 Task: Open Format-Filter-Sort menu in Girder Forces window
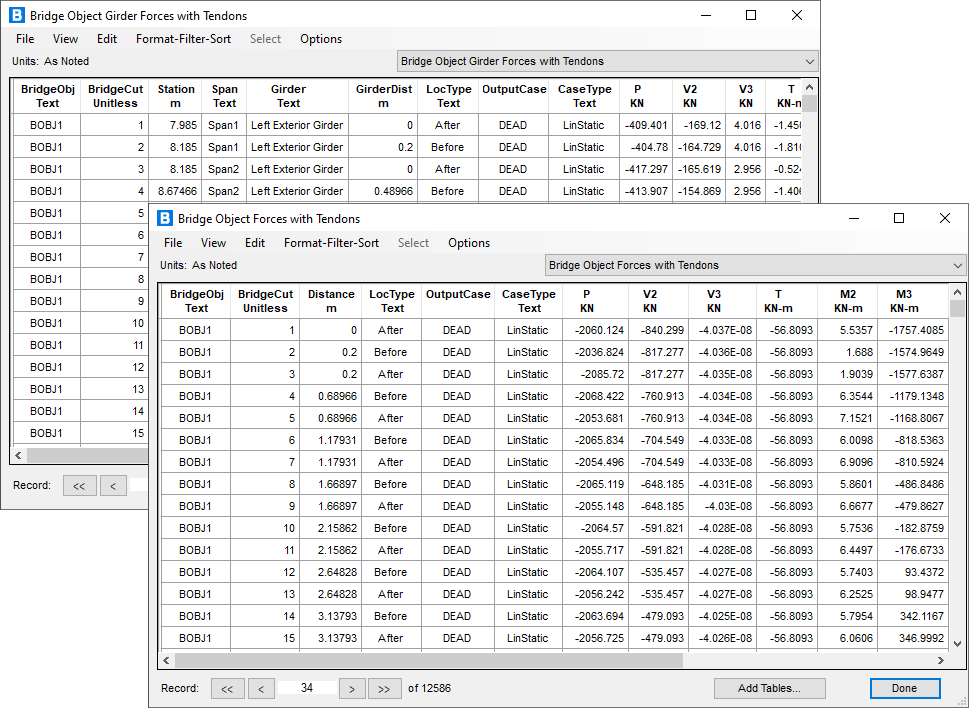(184, 39)
